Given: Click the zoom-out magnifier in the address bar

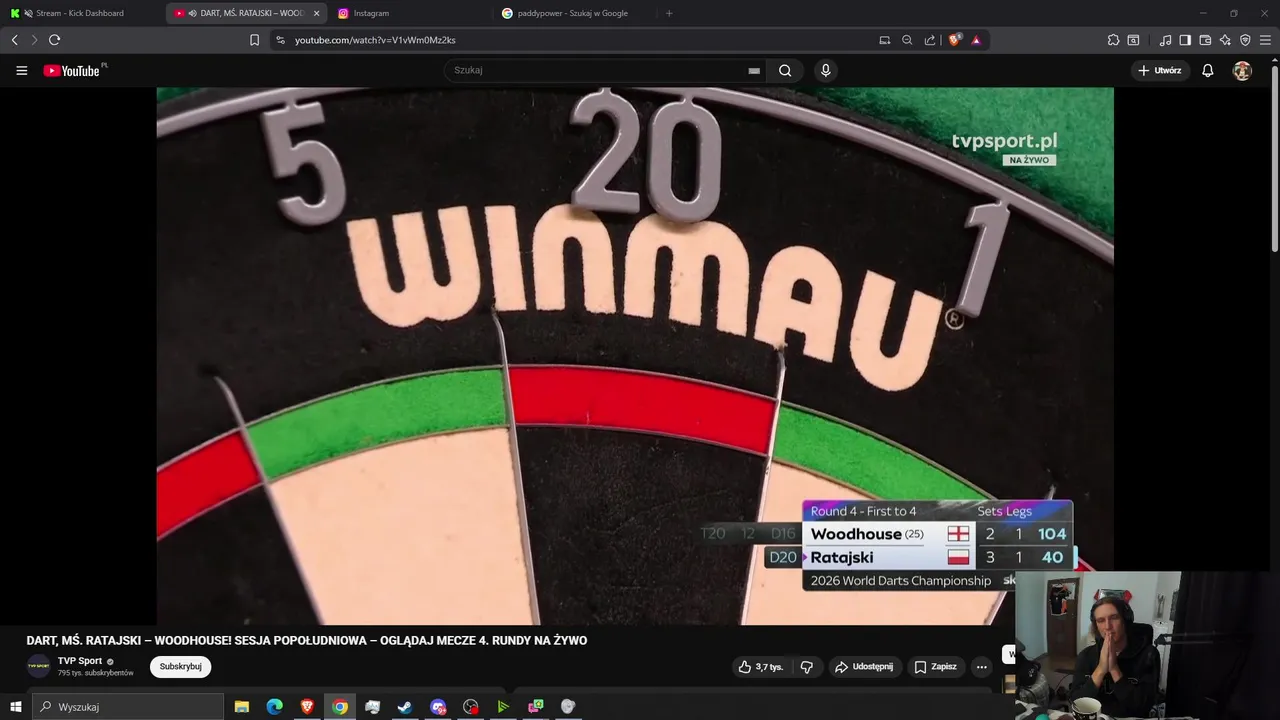Looking at the screenshot, I should 907,40.
